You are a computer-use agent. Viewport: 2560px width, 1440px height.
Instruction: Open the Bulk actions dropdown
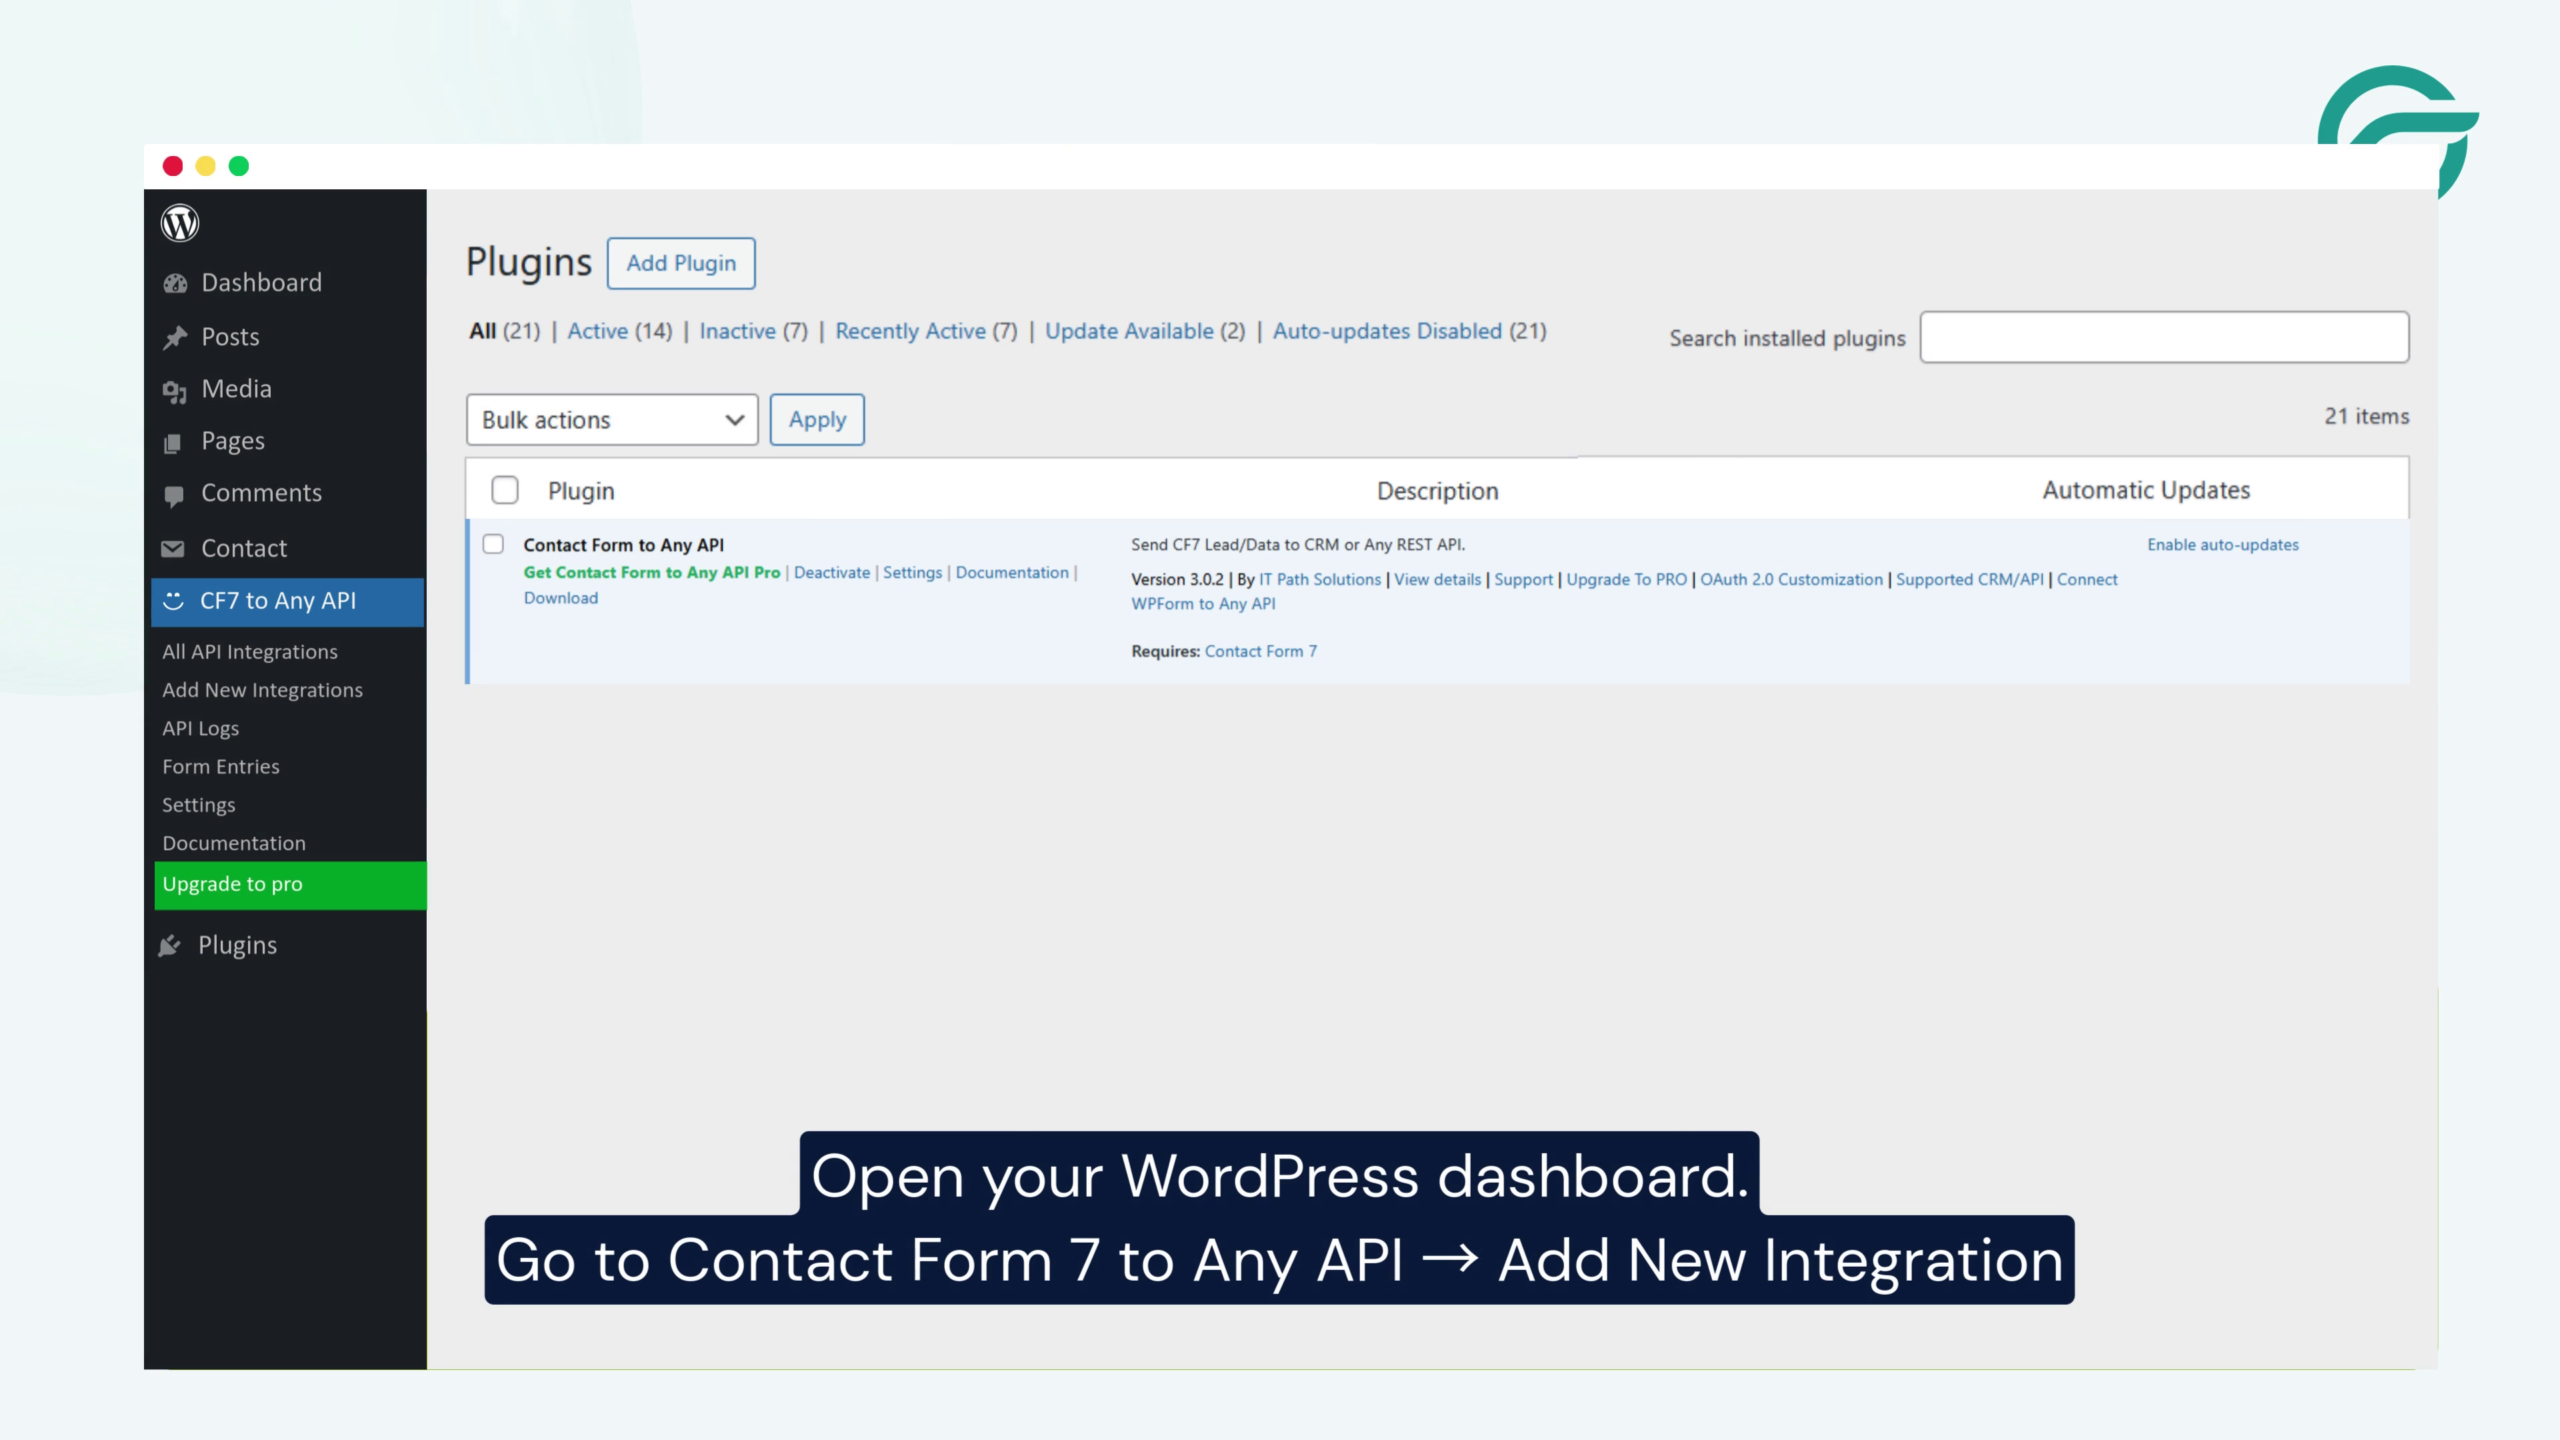click(x=611, y=419)
